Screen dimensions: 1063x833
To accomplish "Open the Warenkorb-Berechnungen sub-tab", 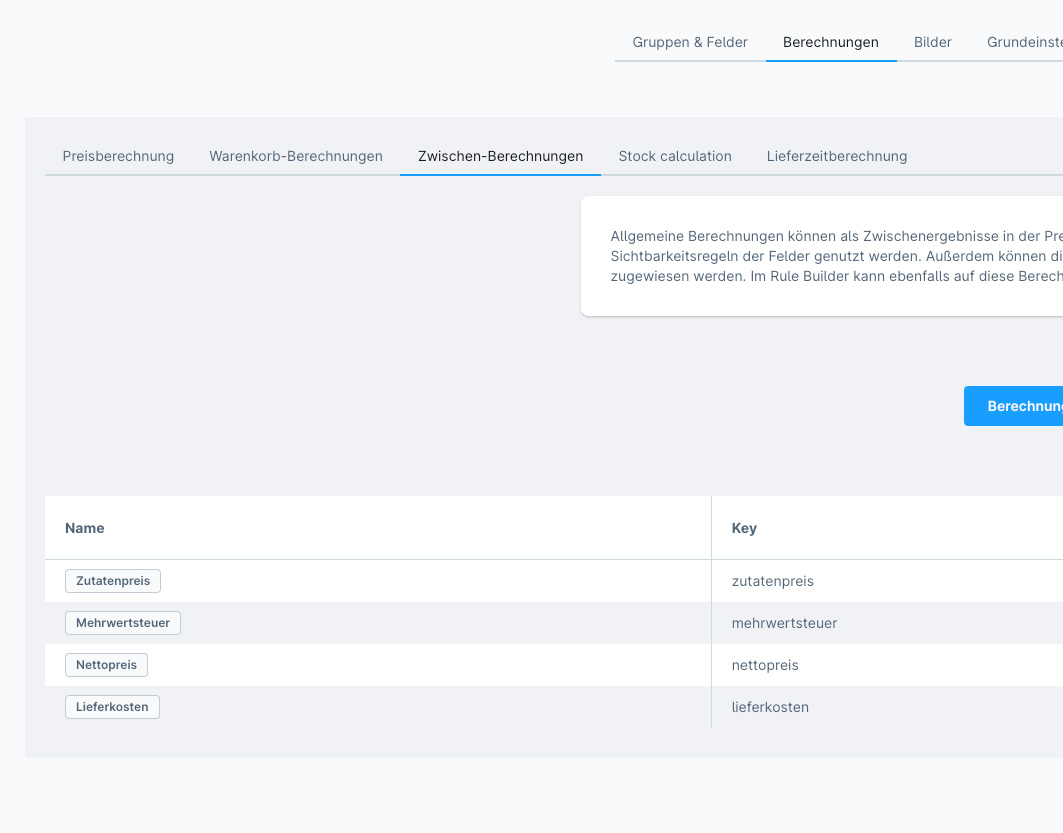I will pos(295,156).
